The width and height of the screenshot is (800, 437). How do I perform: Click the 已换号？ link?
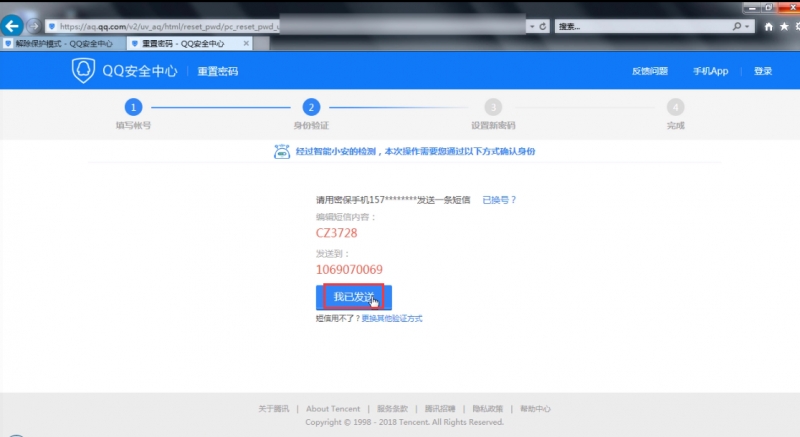pyautogui.click(x=499, y=200)
